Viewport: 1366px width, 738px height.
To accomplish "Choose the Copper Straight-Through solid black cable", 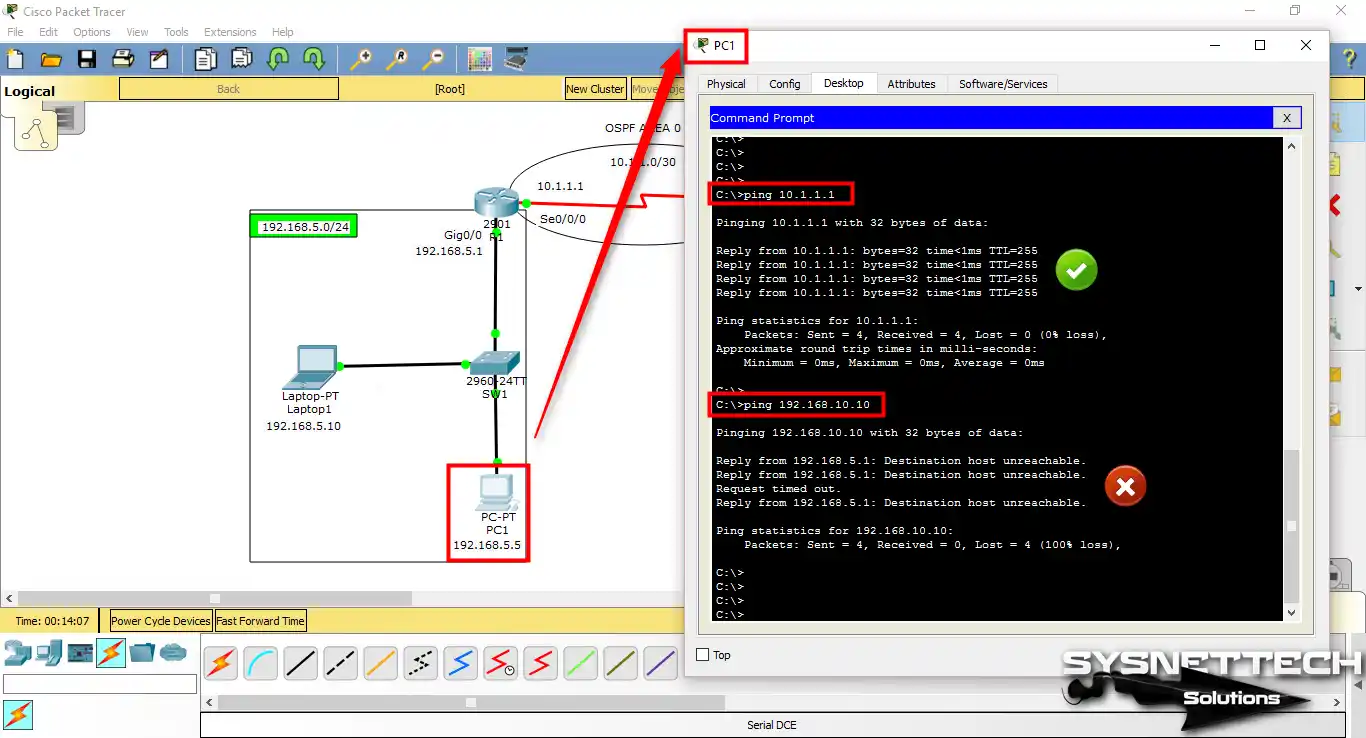I will 300,663.
